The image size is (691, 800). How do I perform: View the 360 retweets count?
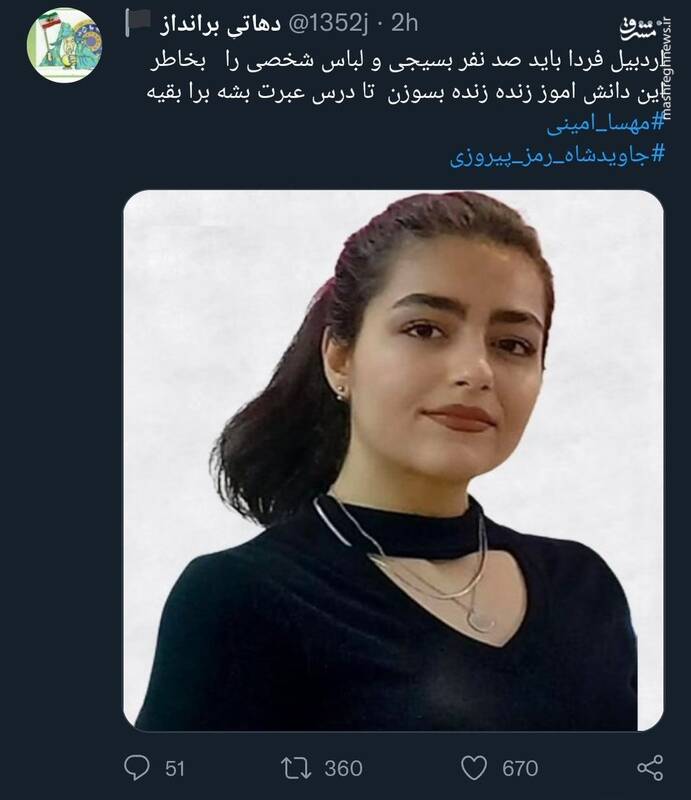click(343, 768)
